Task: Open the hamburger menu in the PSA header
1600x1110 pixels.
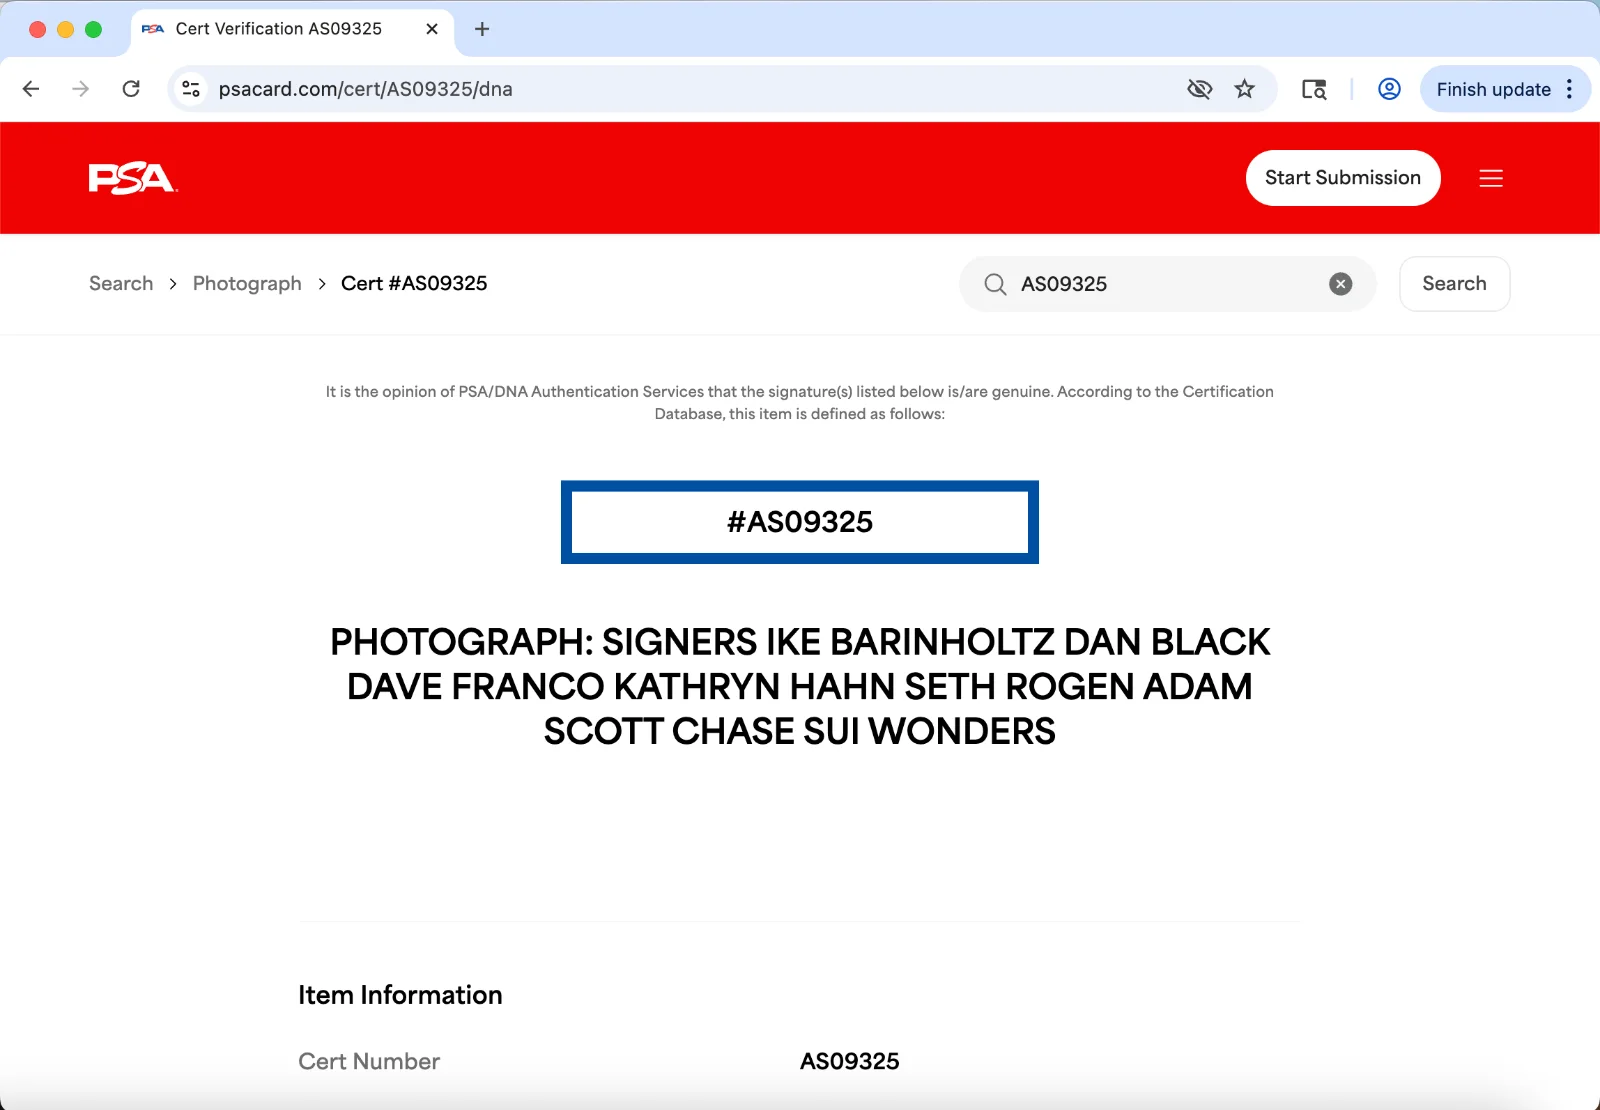Action: pos(1491,178)
